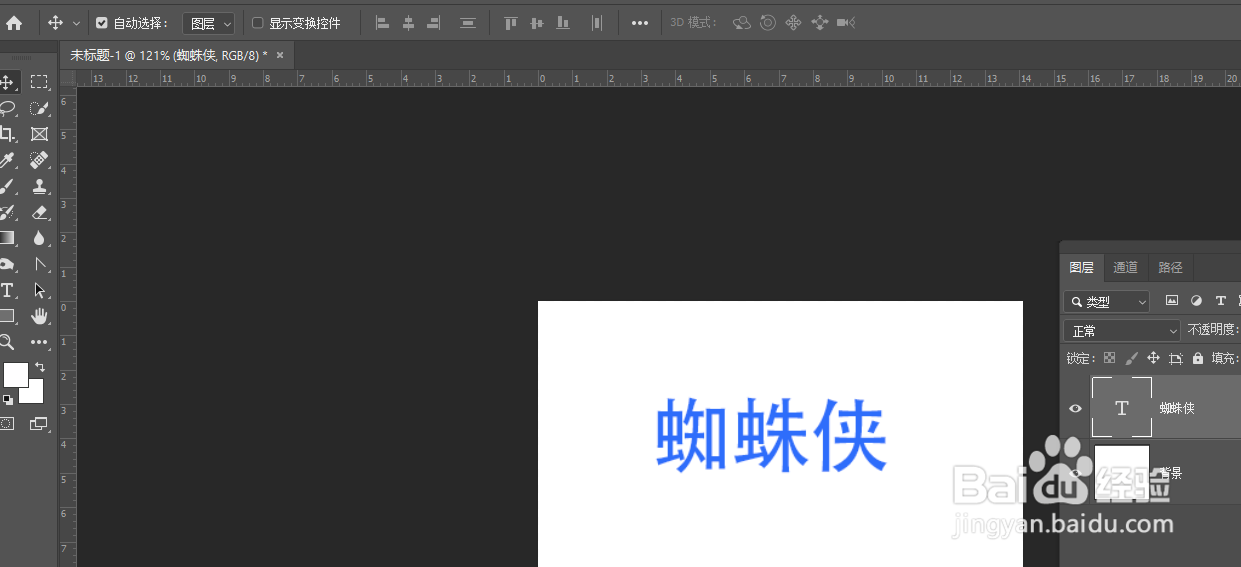Image resolution: width=1241 pixels, height=567 pixels.
Task: Select the Hand tool
Action: pyautogui.click(x=39, y=316)
